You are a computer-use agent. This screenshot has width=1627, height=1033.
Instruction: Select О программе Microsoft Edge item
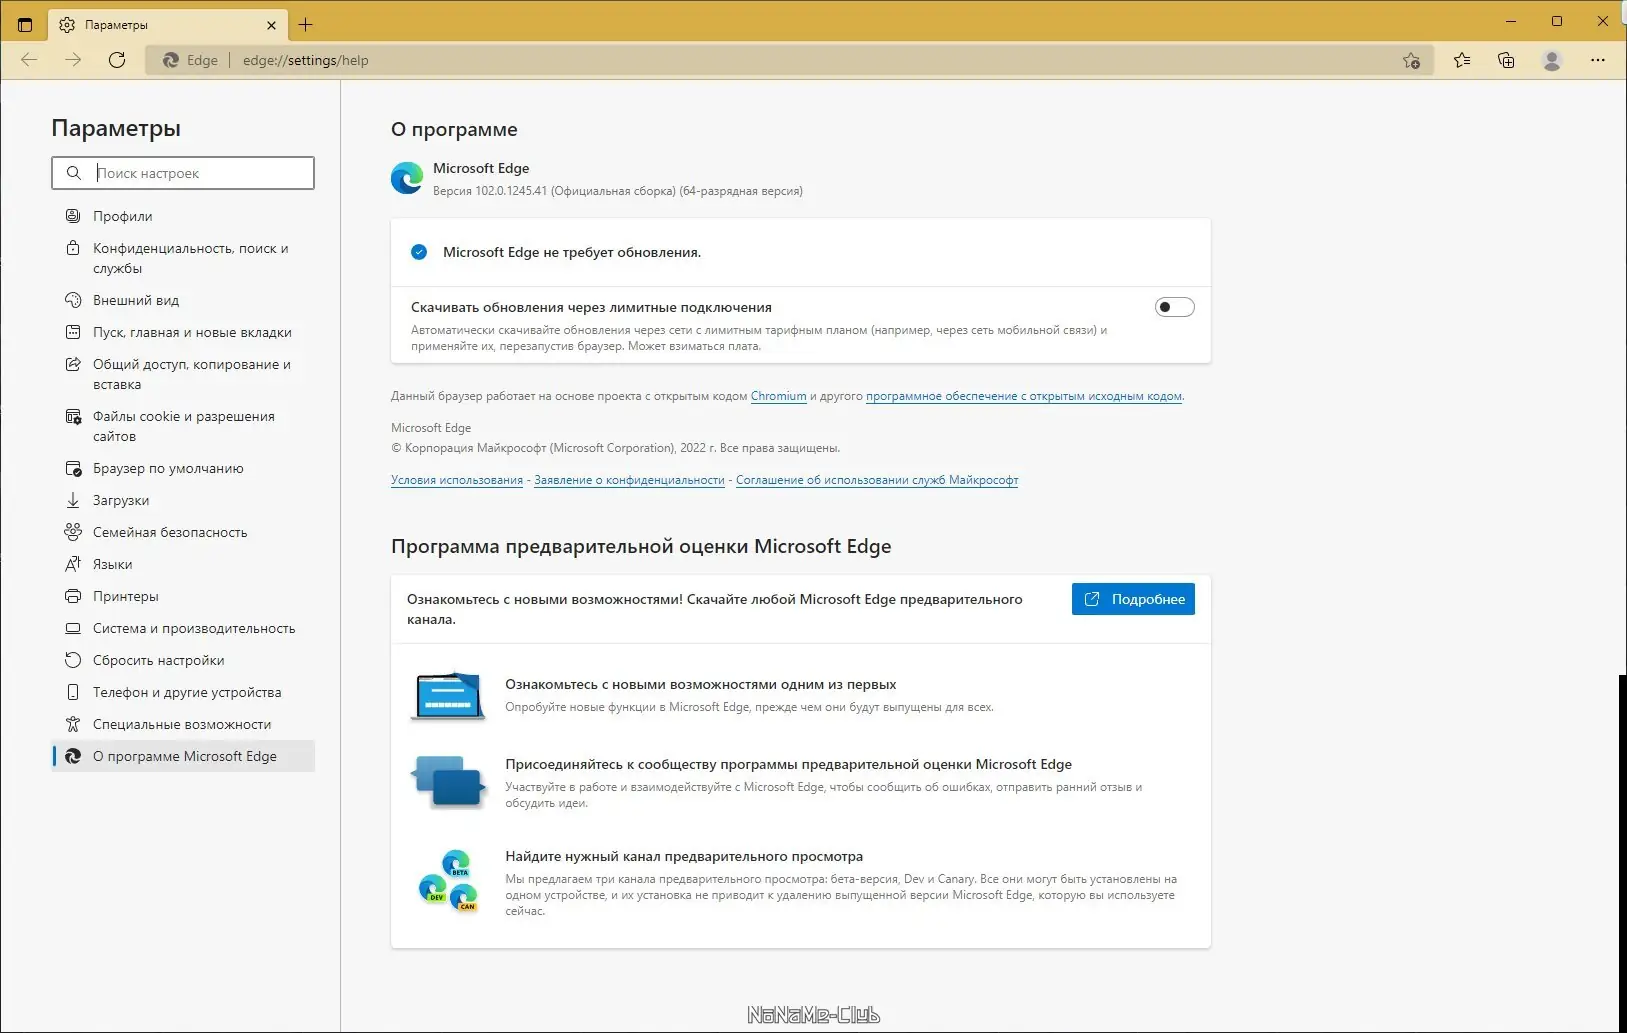pos(183,756)
